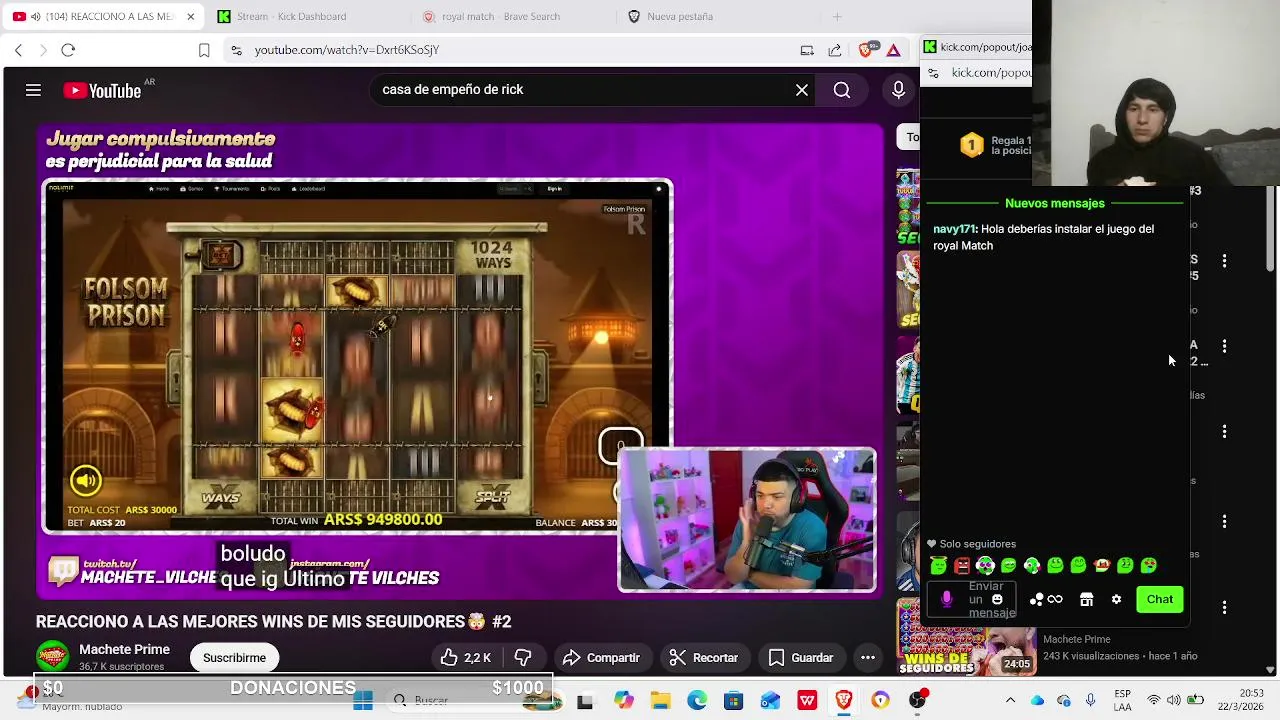Open a new browser tab
The height and width of the screenshot is (720, 1280).
[837, 17]
